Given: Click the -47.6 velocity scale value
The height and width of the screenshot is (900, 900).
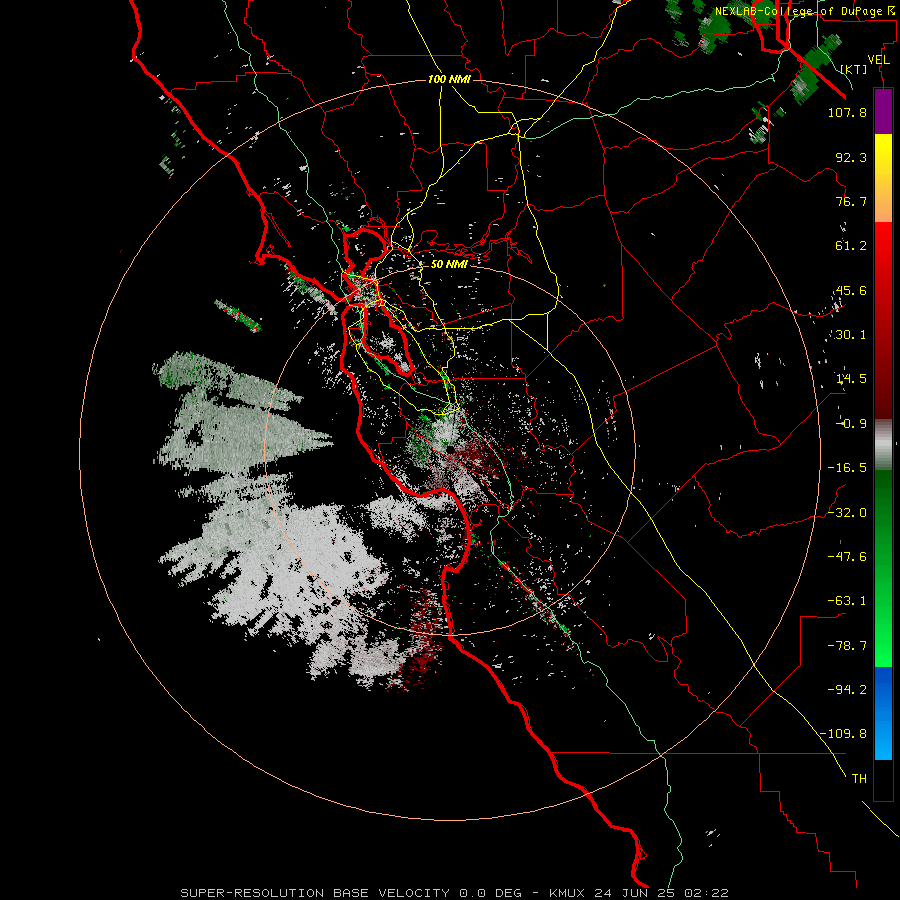Looking at the screenshot, I should click(847, 557).
